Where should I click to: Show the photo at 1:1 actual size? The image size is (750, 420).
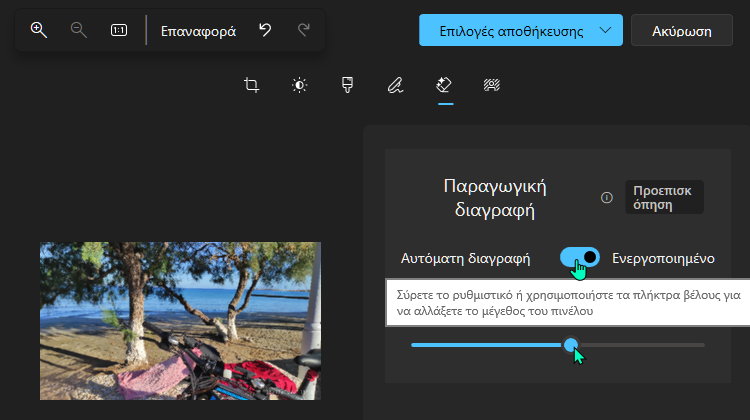(119, 31)
